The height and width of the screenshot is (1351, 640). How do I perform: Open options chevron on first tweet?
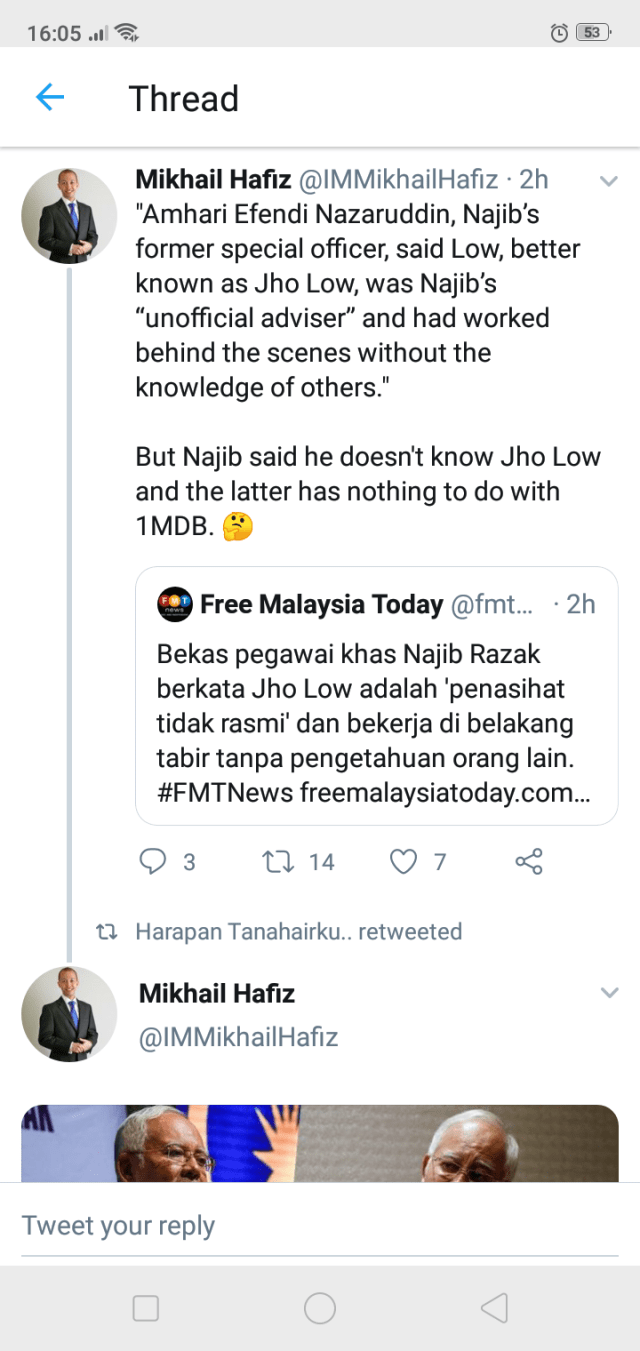coord(608,181)
